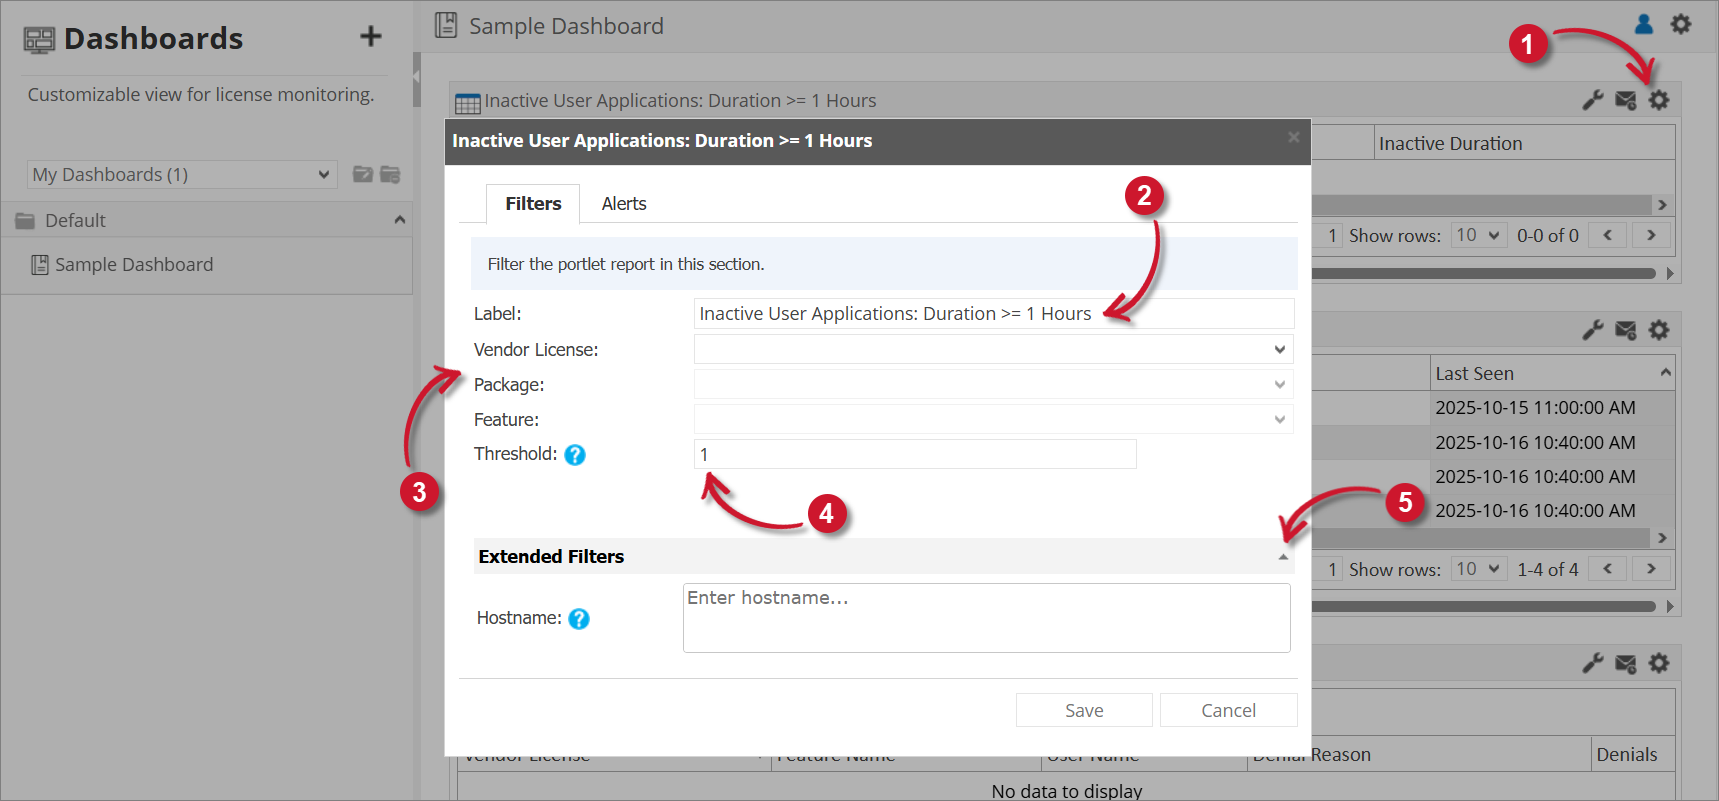
Task: Click into the Threshold input field
Action: click(x=915, y=454)
